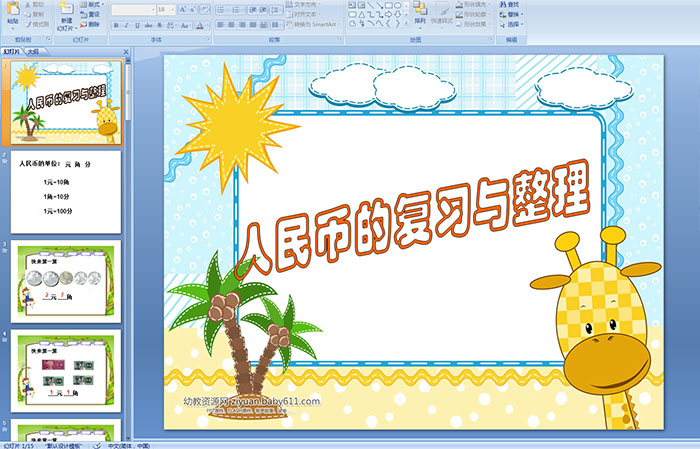Click the Find (查找) binoculars icon

coord(503,5)
